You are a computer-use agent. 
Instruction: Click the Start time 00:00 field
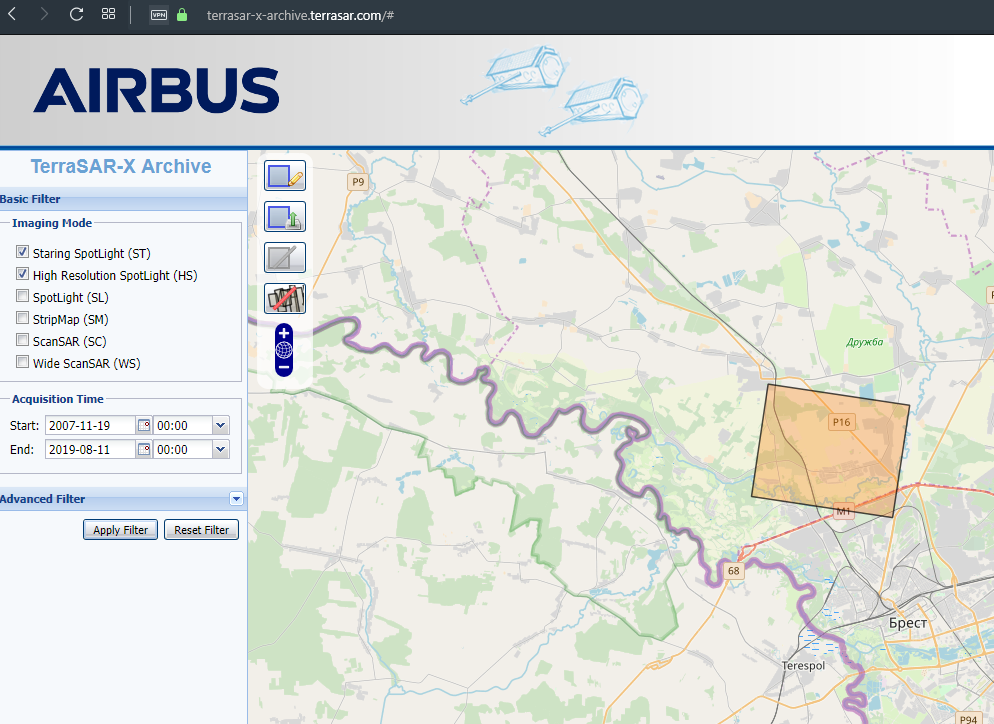183,425
